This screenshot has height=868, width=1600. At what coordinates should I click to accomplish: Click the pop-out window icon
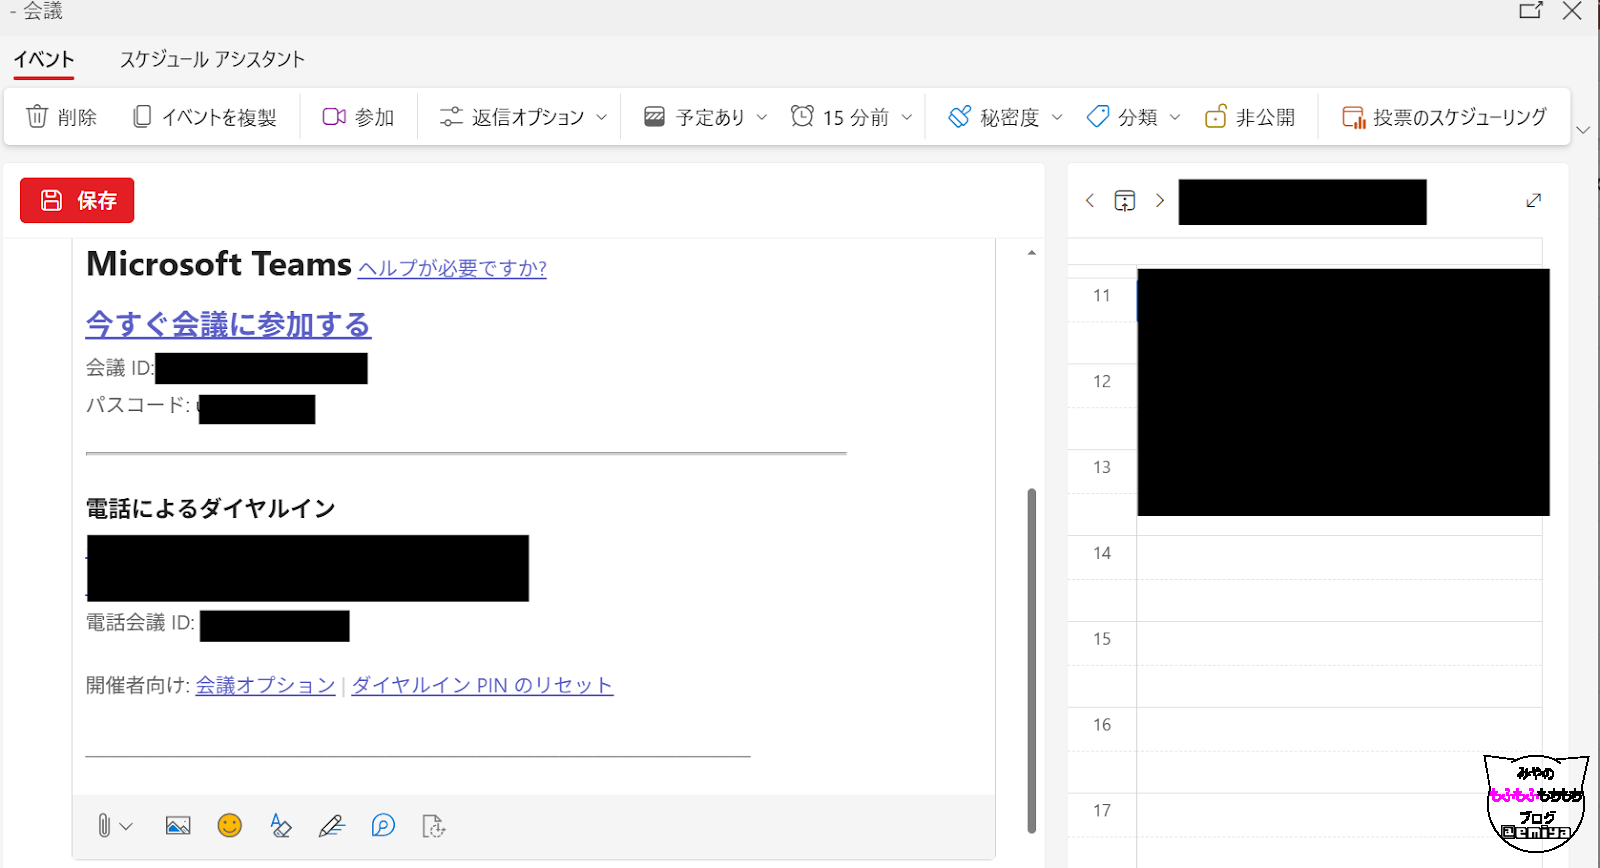(x=1531, y=11)
